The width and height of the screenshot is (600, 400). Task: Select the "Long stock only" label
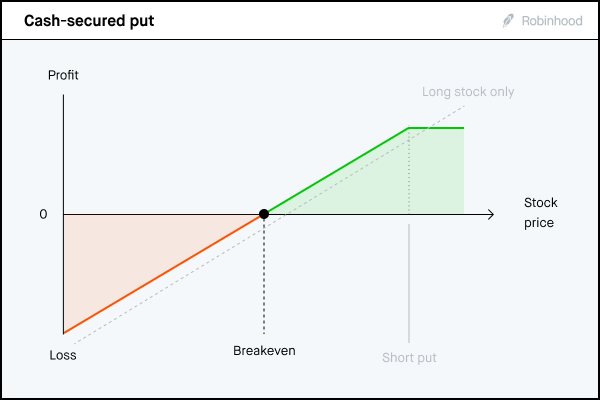(x=467, y=93)
